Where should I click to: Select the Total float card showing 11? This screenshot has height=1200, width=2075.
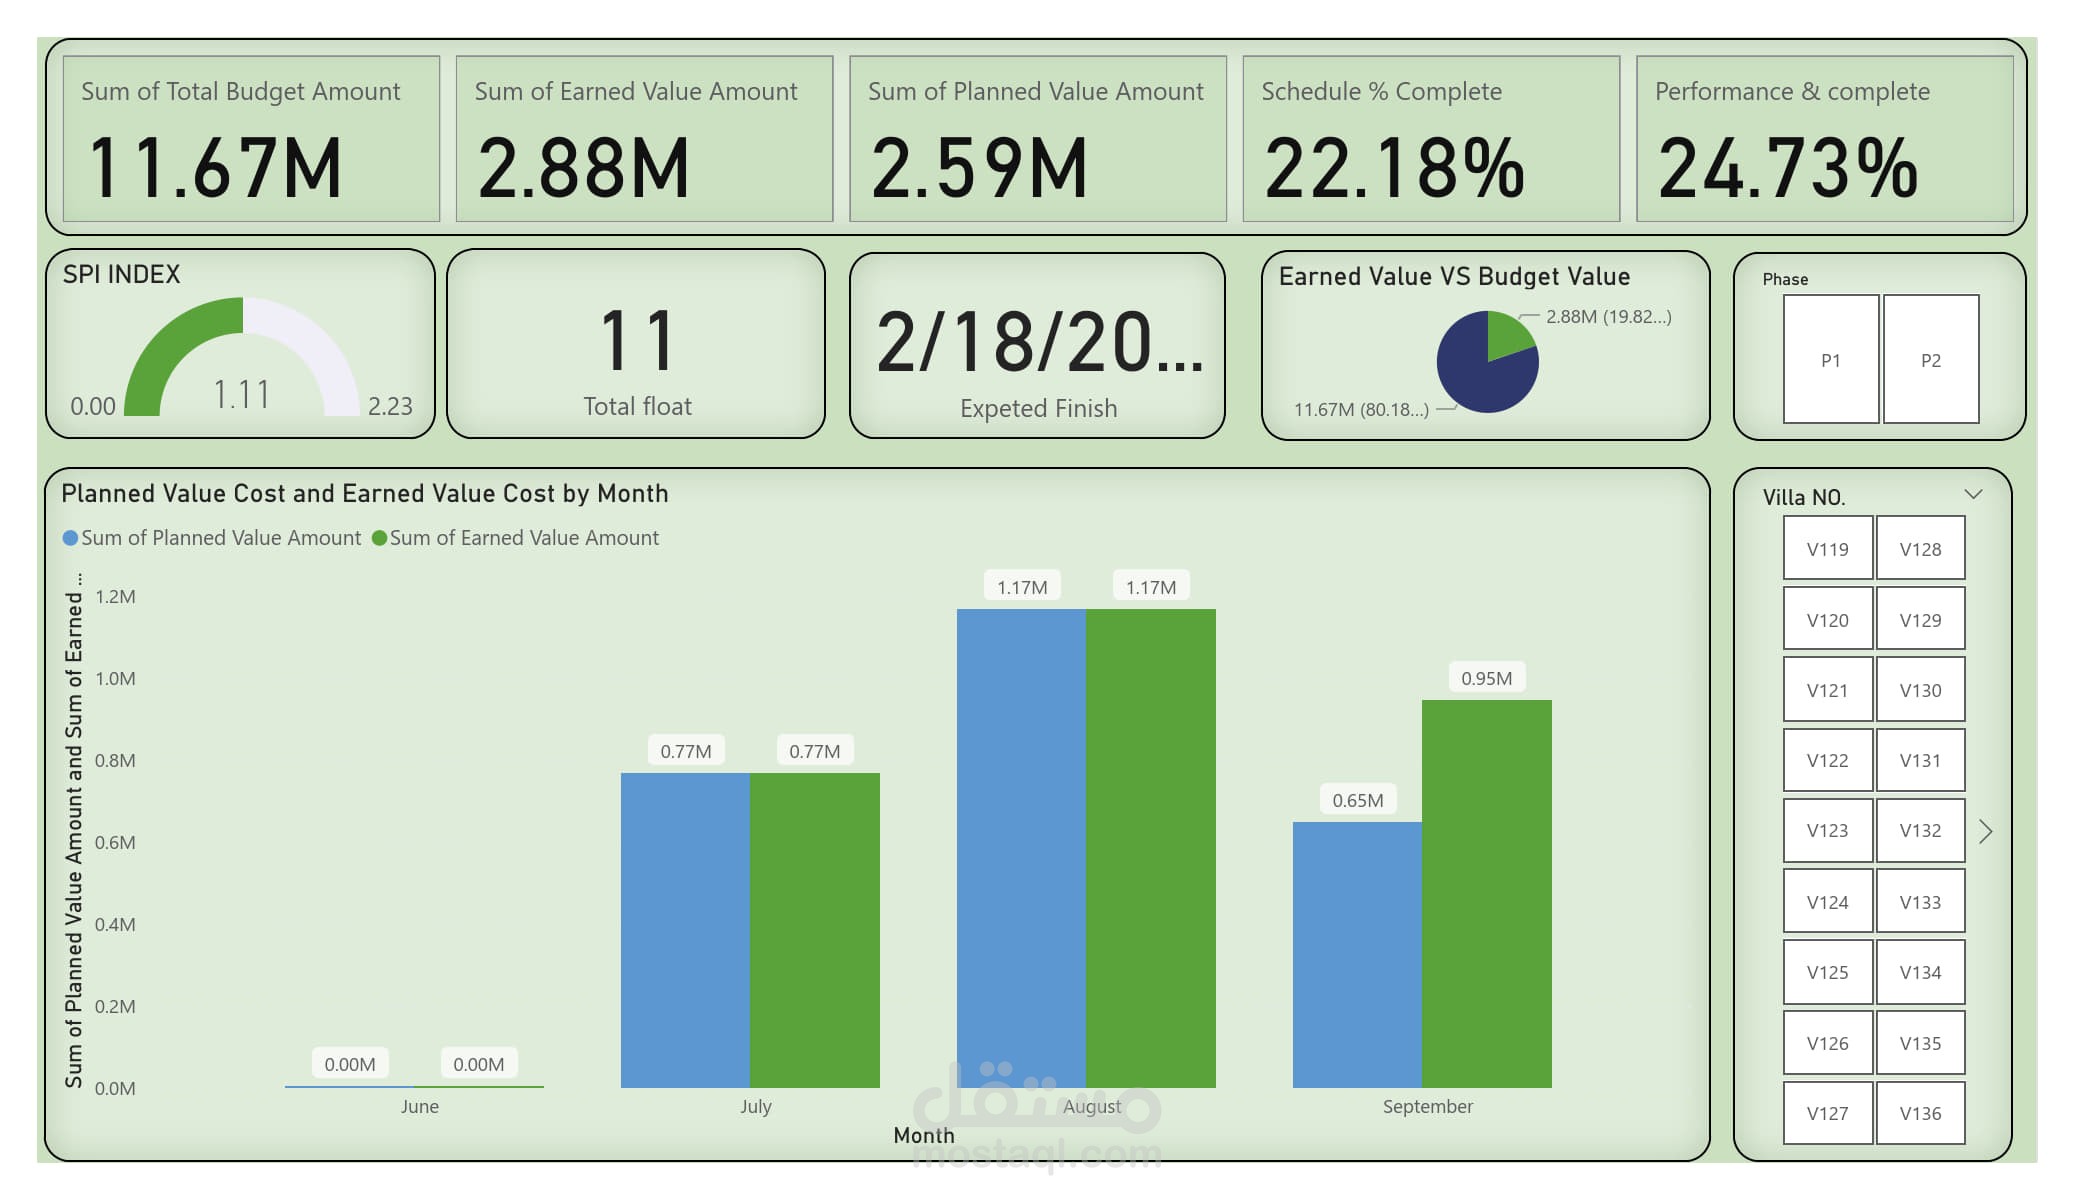tap(636, 345)
